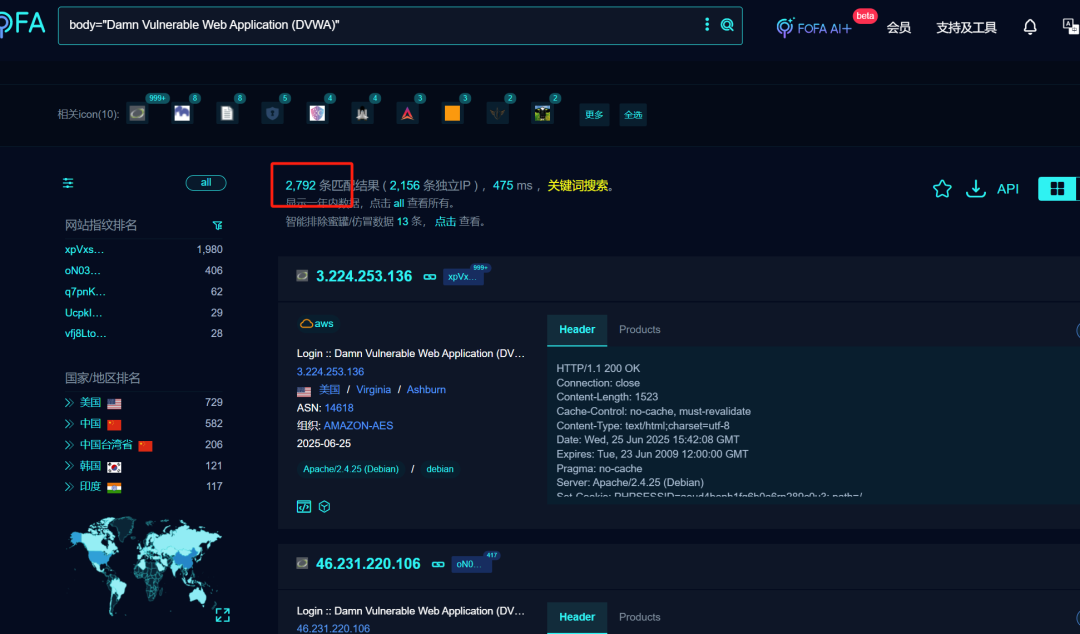
Task: Click the filter sliders icon in sidebar
Action: tap(68, 183)
